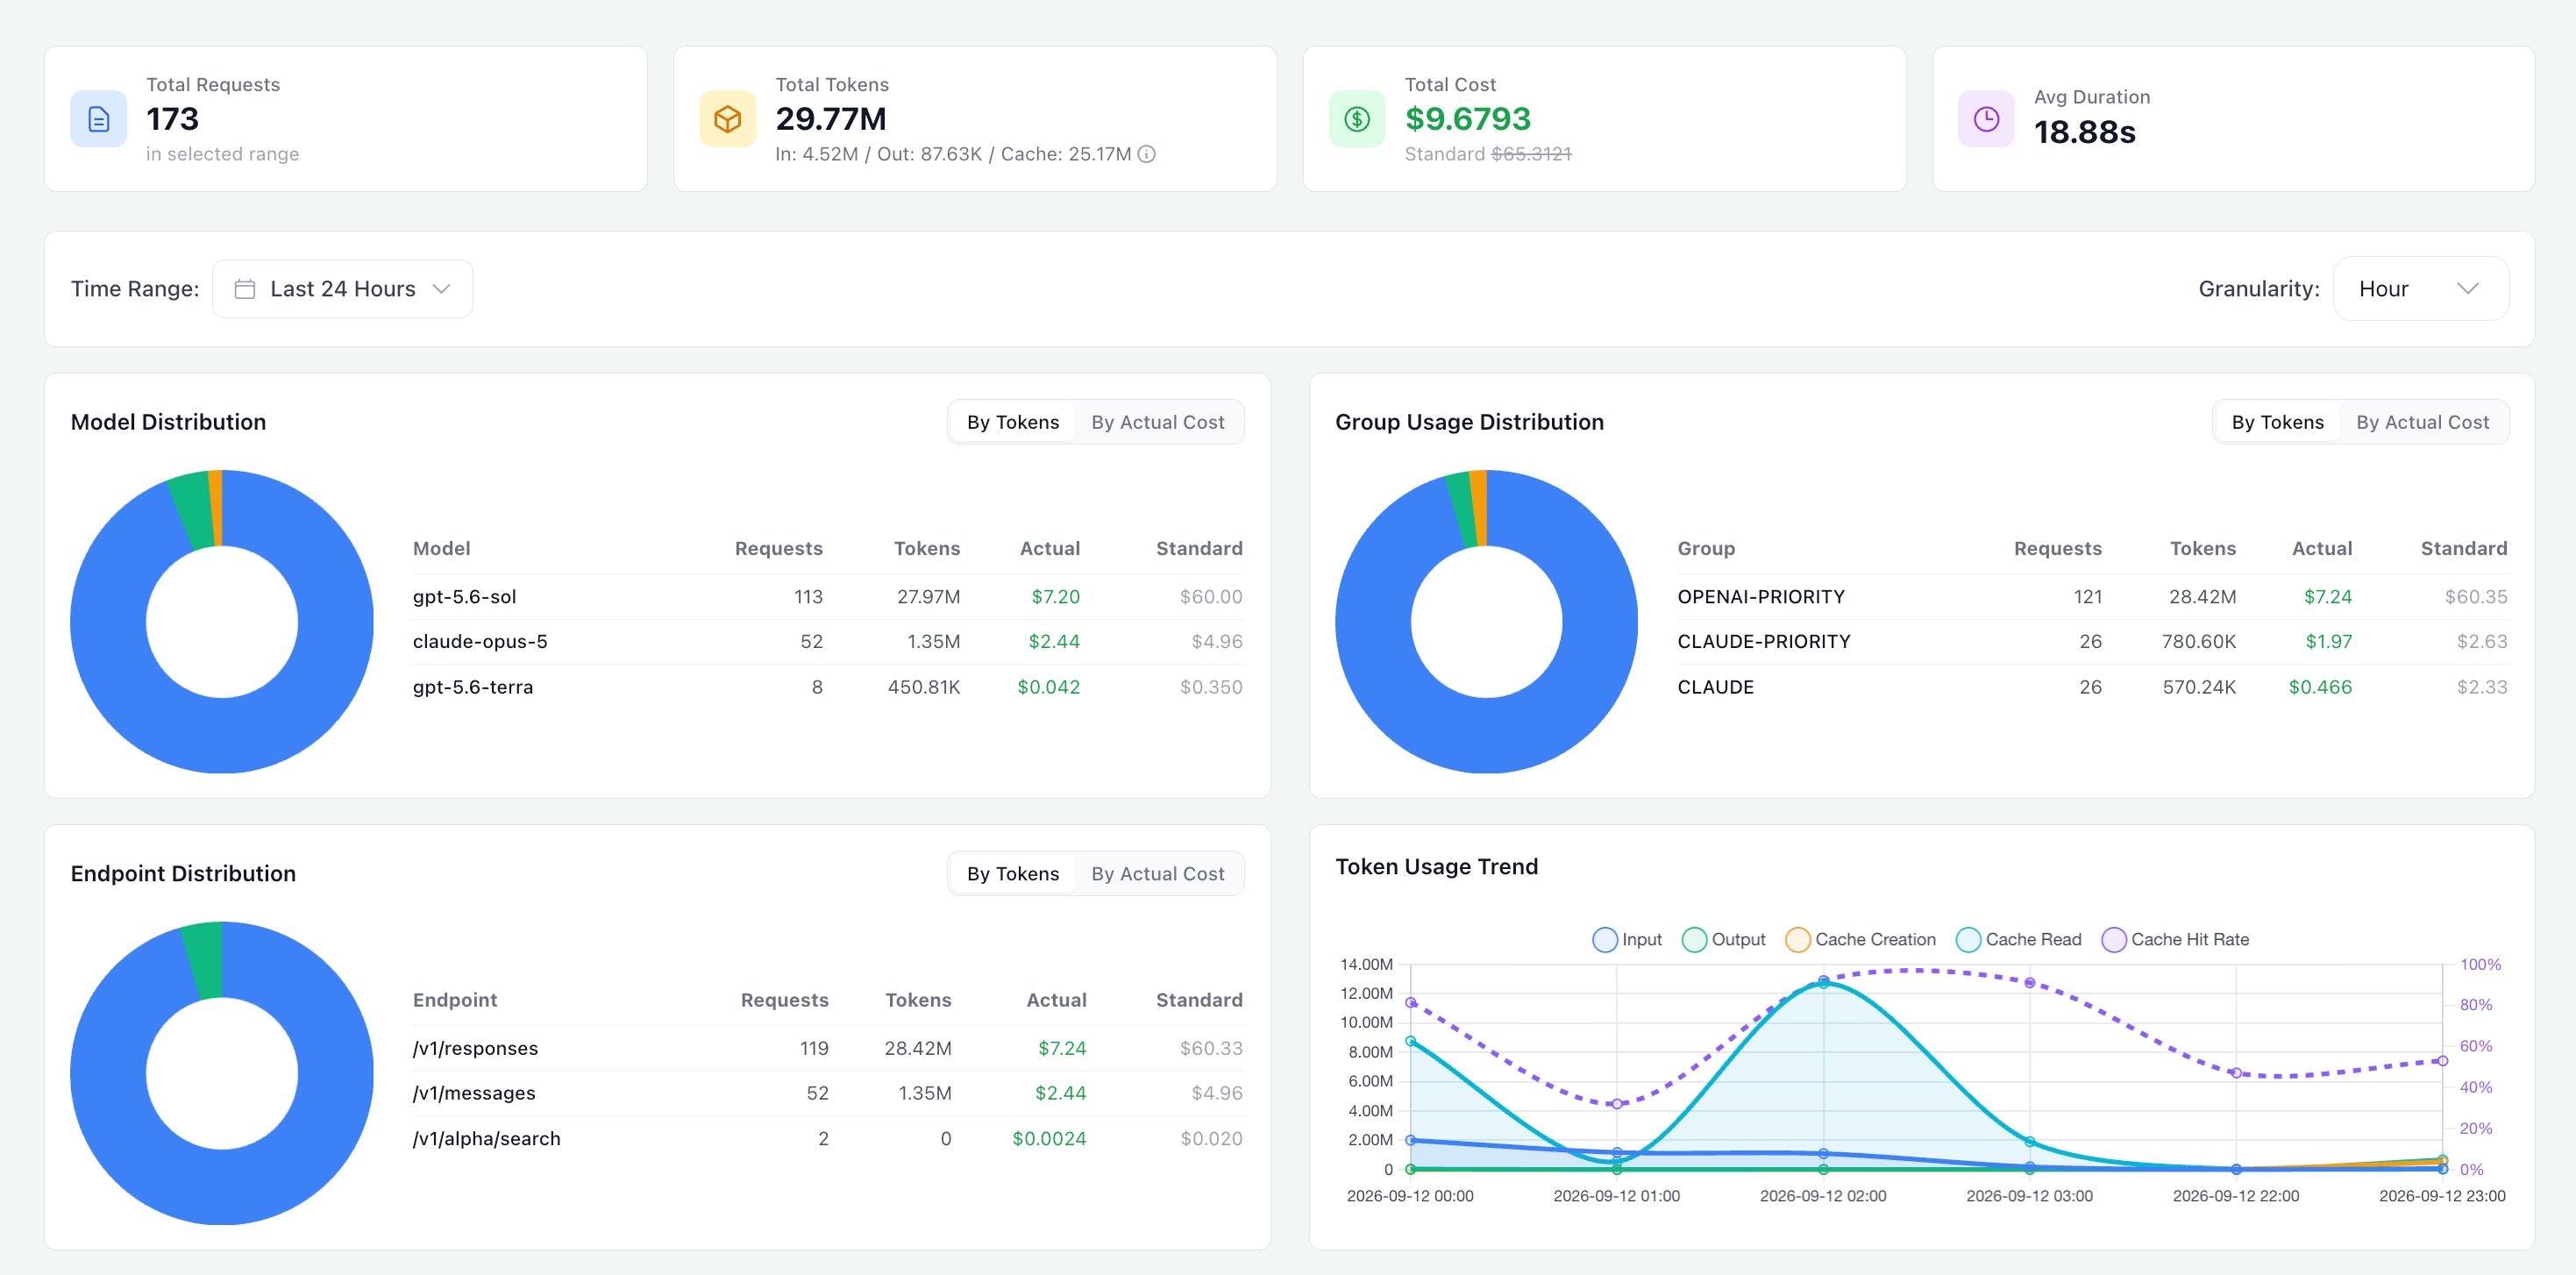Screen dimensions: 2576x1275
Task: Click the Total Tokens value 29.77M
Action: tap(830, 119)
